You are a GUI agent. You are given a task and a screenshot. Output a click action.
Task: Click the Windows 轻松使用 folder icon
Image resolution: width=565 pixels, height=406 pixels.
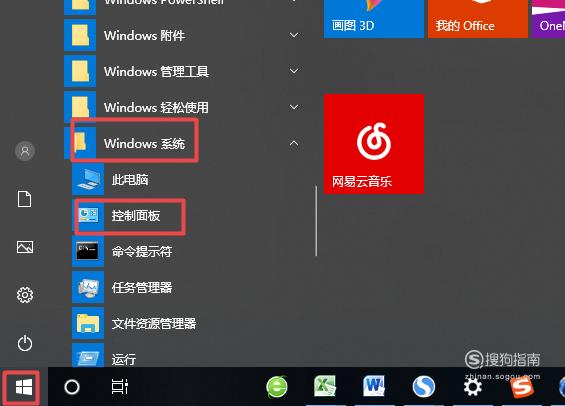pos(80,107)
